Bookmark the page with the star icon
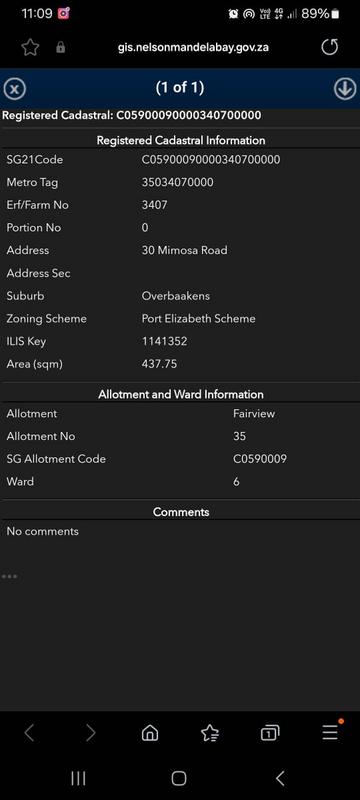This screenshot has width=360, height=800. 30,47
